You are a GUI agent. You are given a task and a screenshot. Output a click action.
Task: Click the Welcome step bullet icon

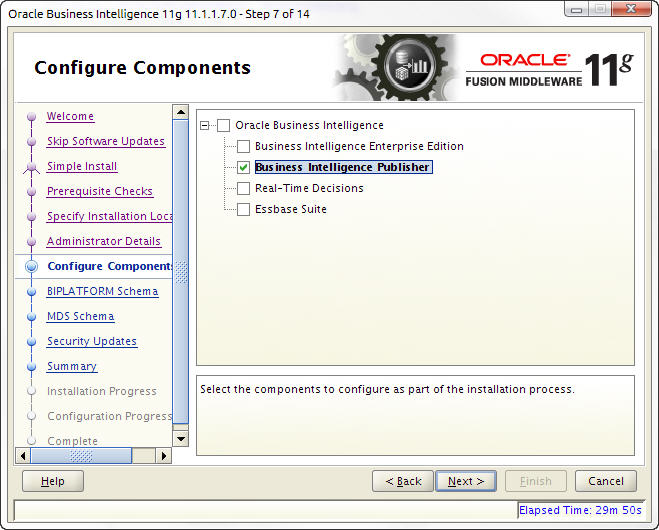32,116
